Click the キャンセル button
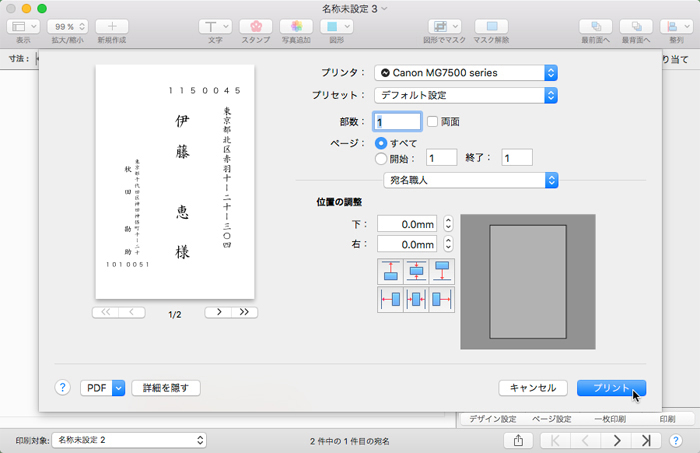Viewport: 700px width, 453px height. click(532, 388)
